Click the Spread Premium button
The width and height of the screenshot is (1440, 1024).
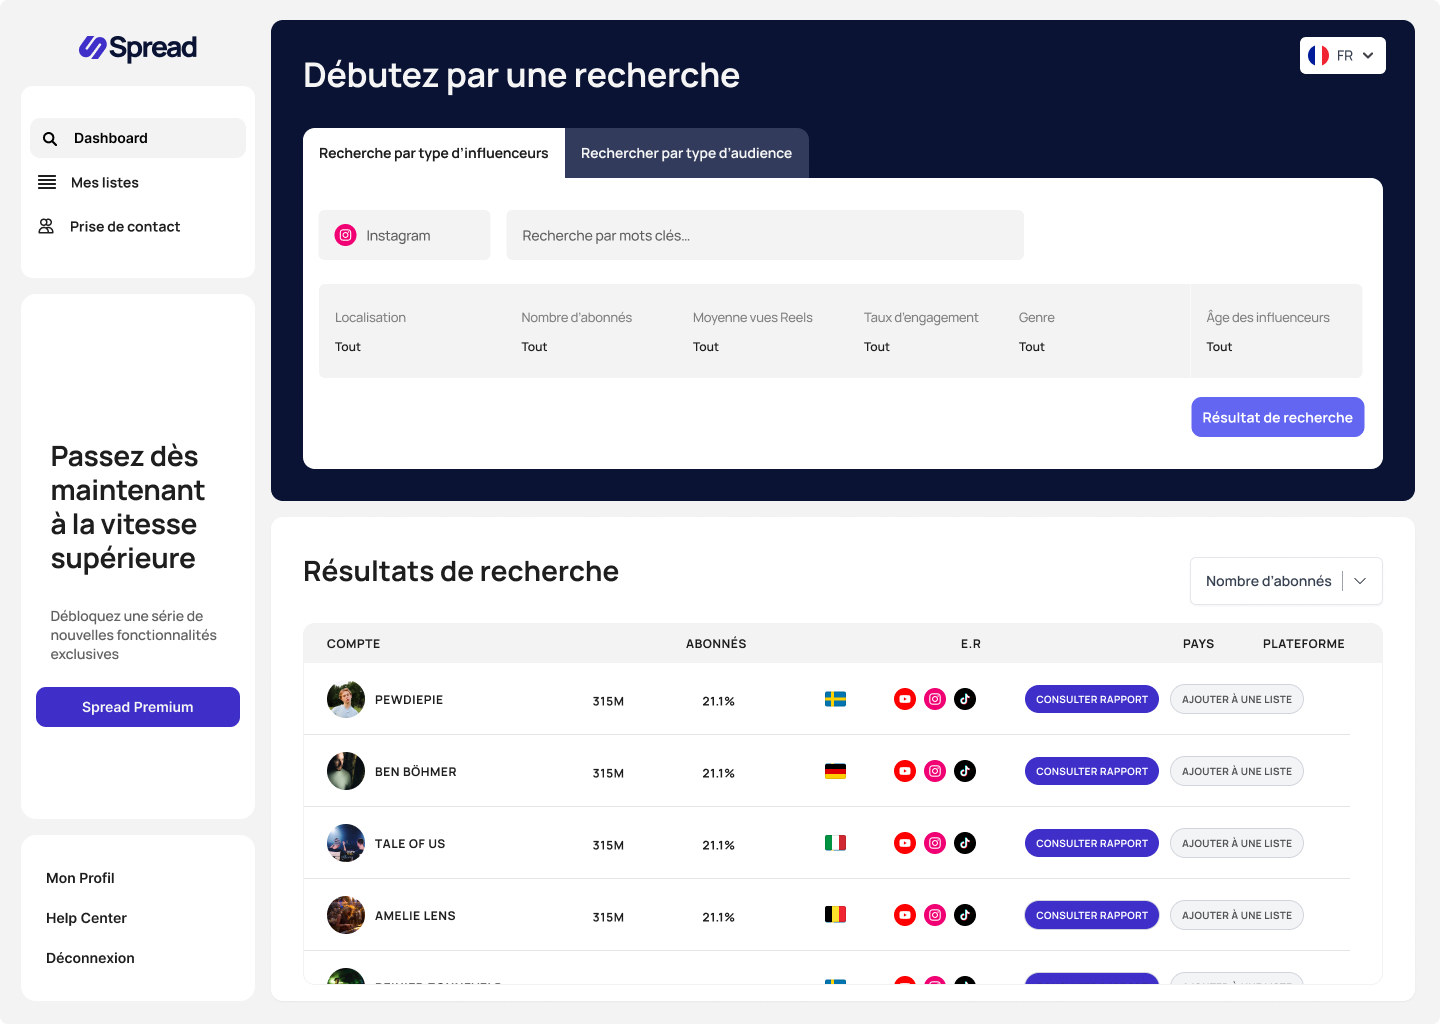(x=138, y=707)
